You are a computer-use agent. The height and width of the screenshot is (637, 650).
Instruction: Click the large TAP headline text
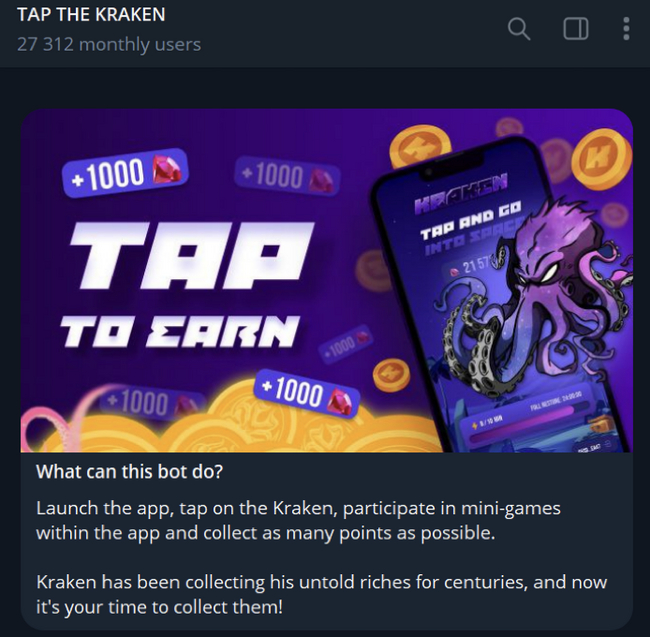[x=191, y=254]
